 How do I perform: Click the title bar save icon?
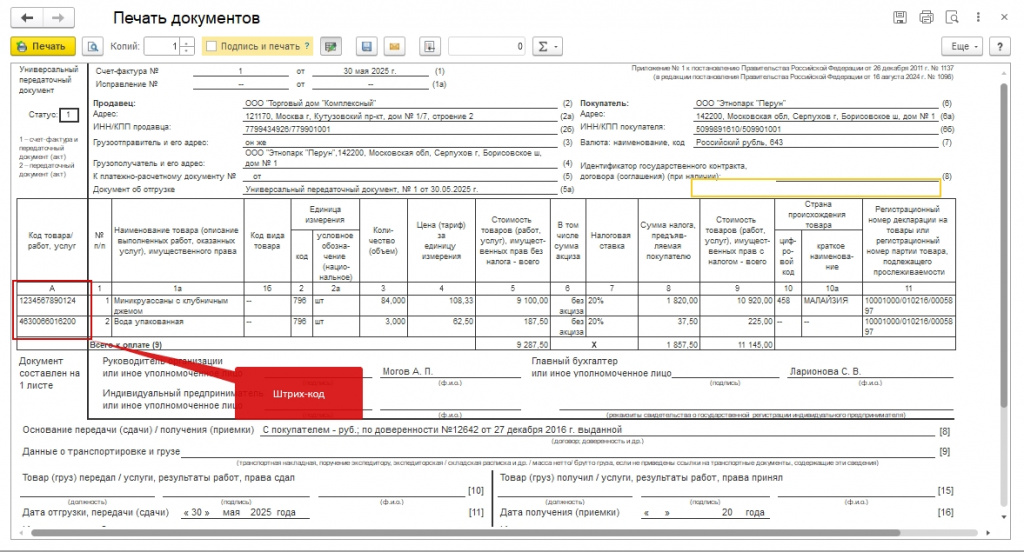click(900, 18)
